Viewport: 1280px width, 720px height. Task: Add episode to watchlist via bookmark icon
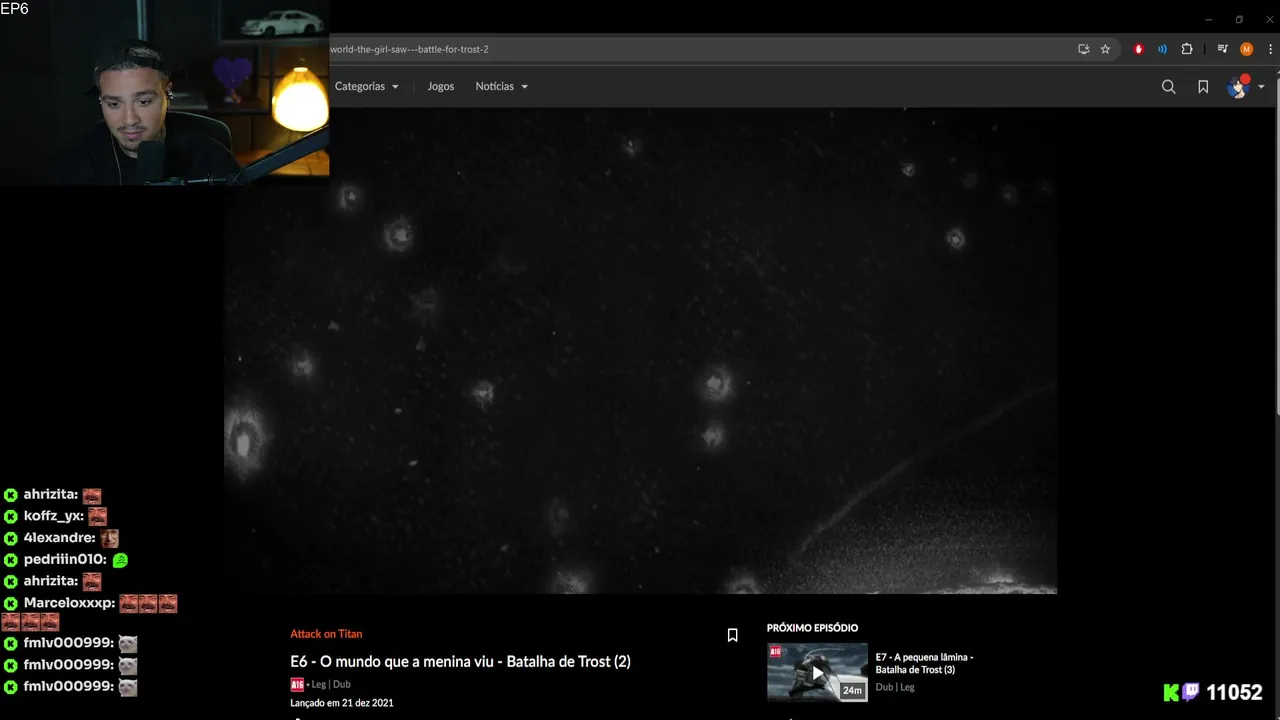pos(732,635)
